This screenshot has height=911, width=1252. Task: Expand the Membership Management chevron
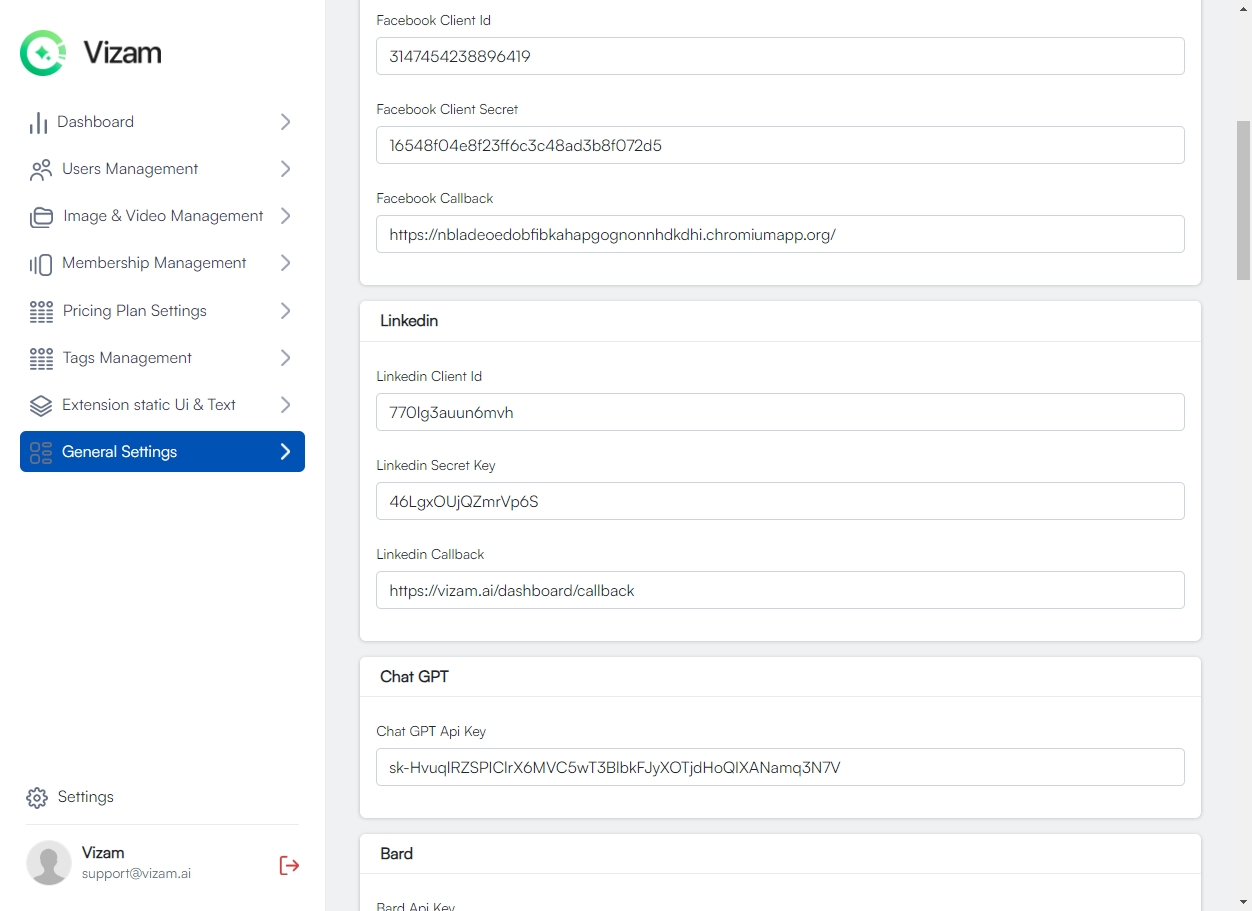(286, 263)
